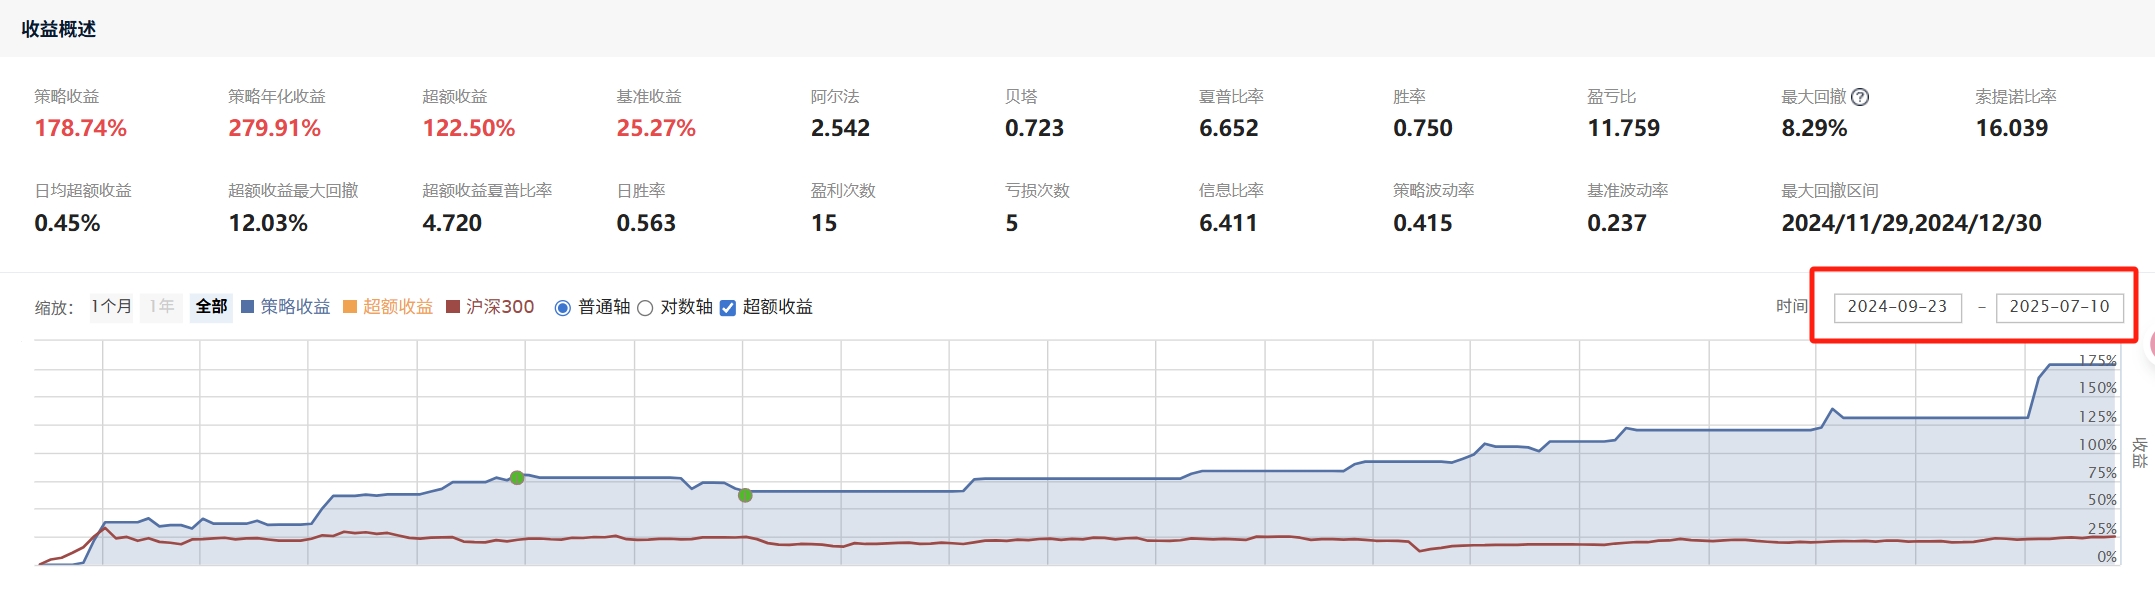Click the 策略收益 value 178.74%
The image size is (2155, 595).
click(81, 128)
